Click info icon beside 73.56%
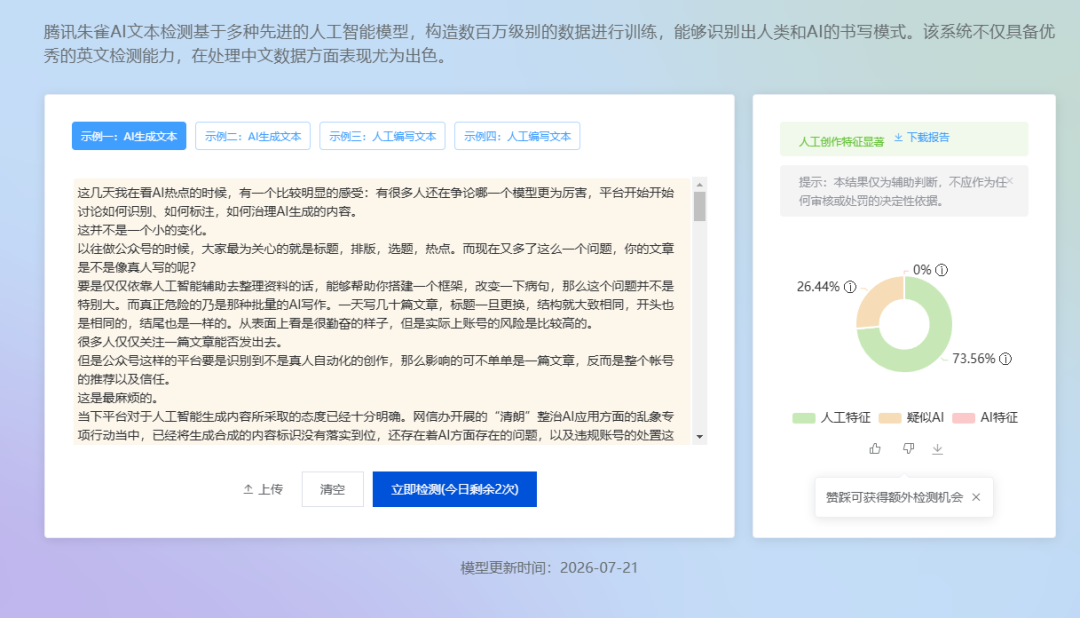 1006,359
